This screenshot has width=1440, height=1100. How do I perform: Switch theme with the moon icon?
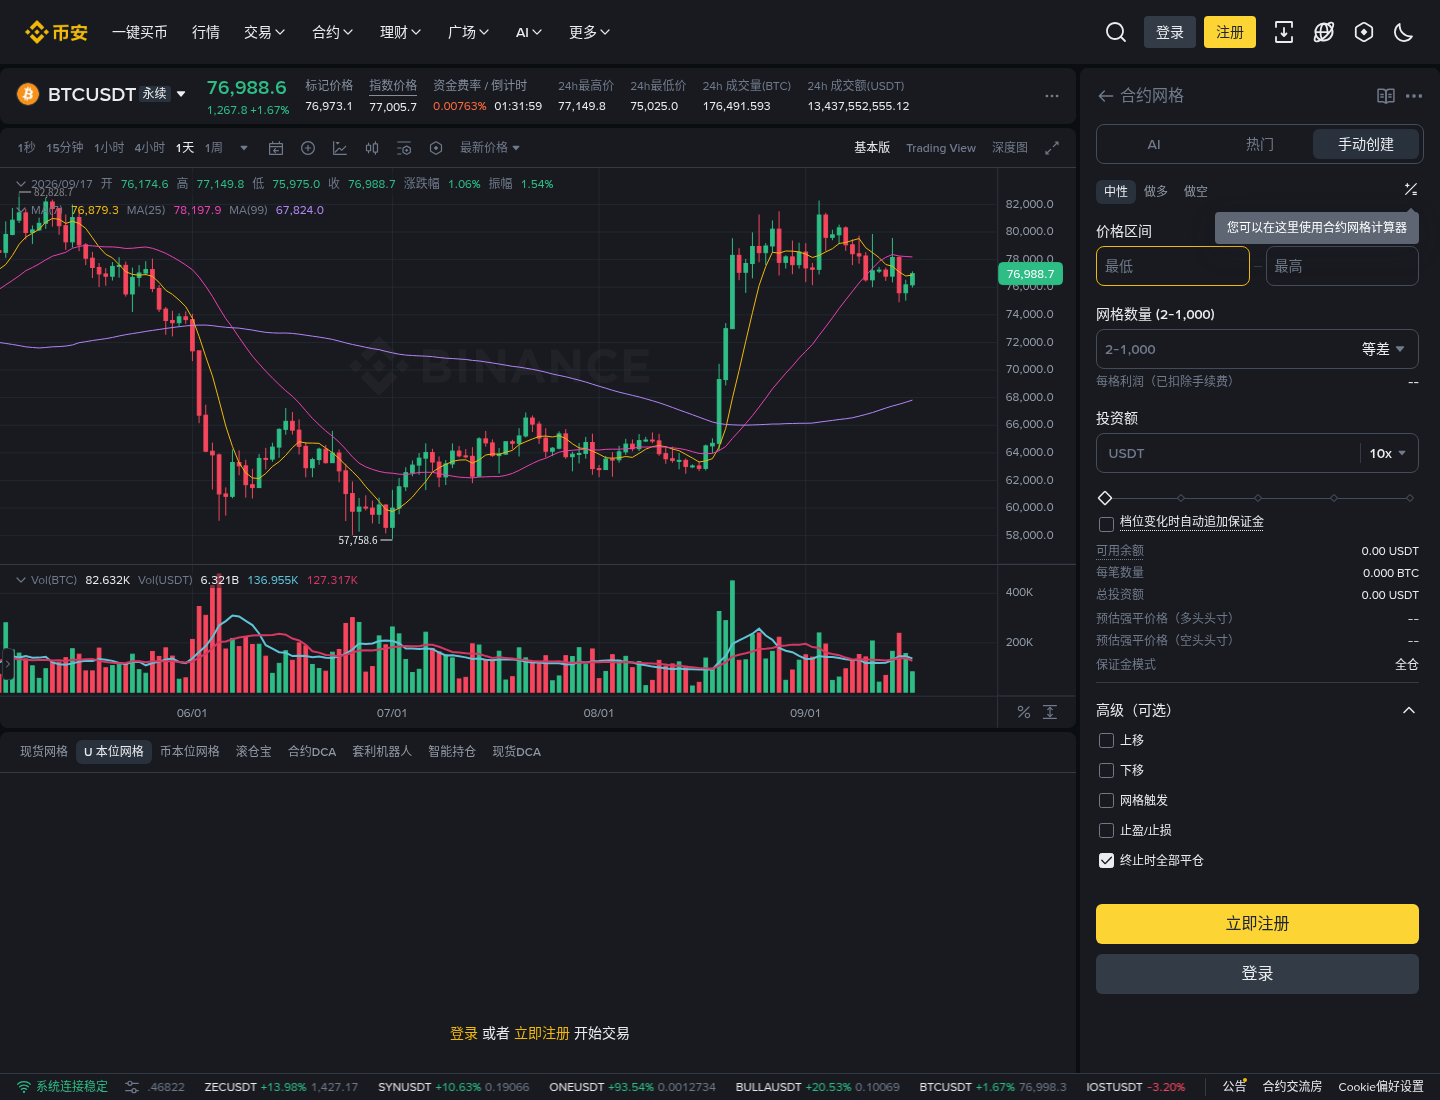coord(1404,32)
